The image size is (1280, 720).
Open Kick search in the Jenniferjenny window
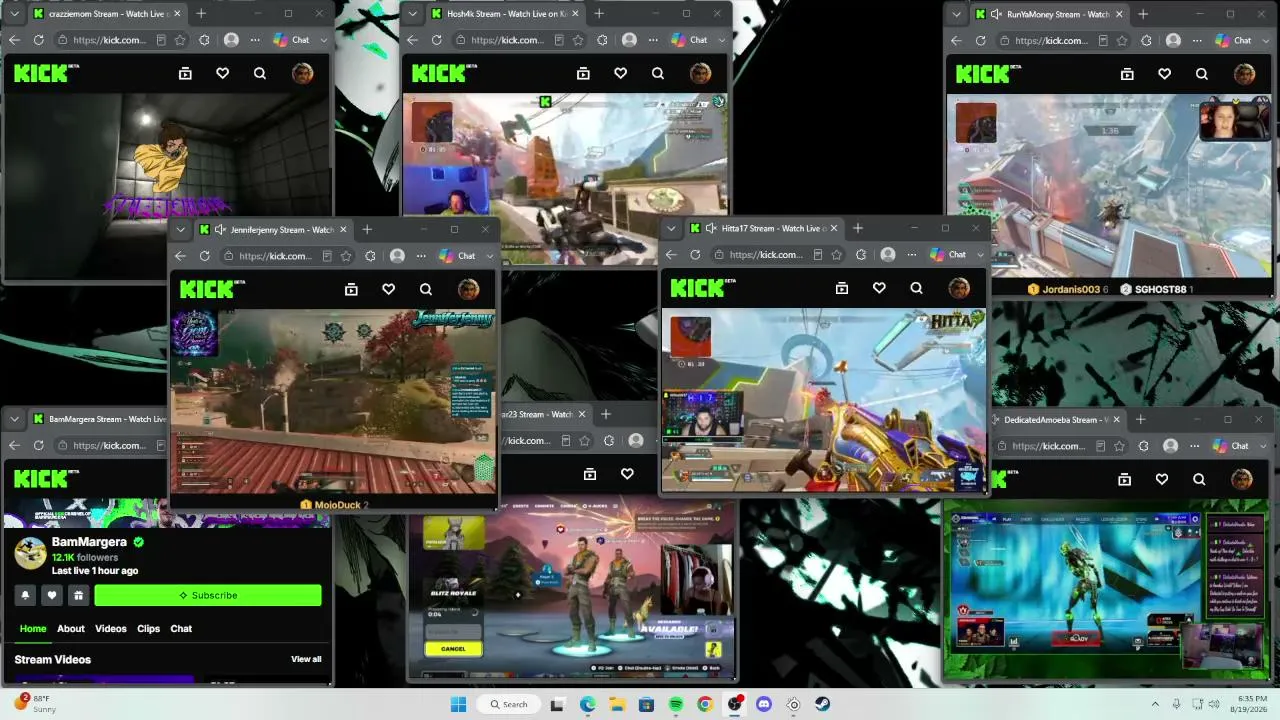[x=426, y=289]
